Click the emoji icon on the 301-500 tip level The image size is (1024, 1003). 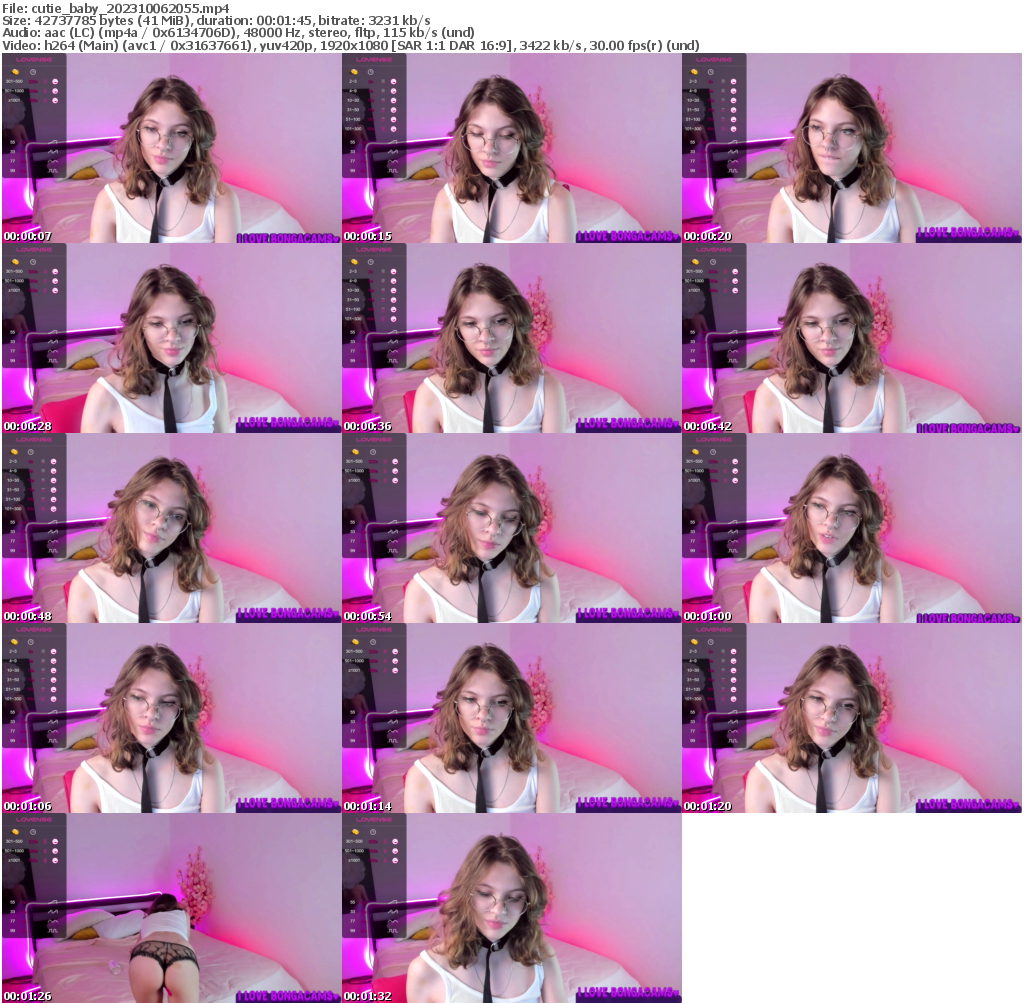pyautogui.click(x=55, y=81)
